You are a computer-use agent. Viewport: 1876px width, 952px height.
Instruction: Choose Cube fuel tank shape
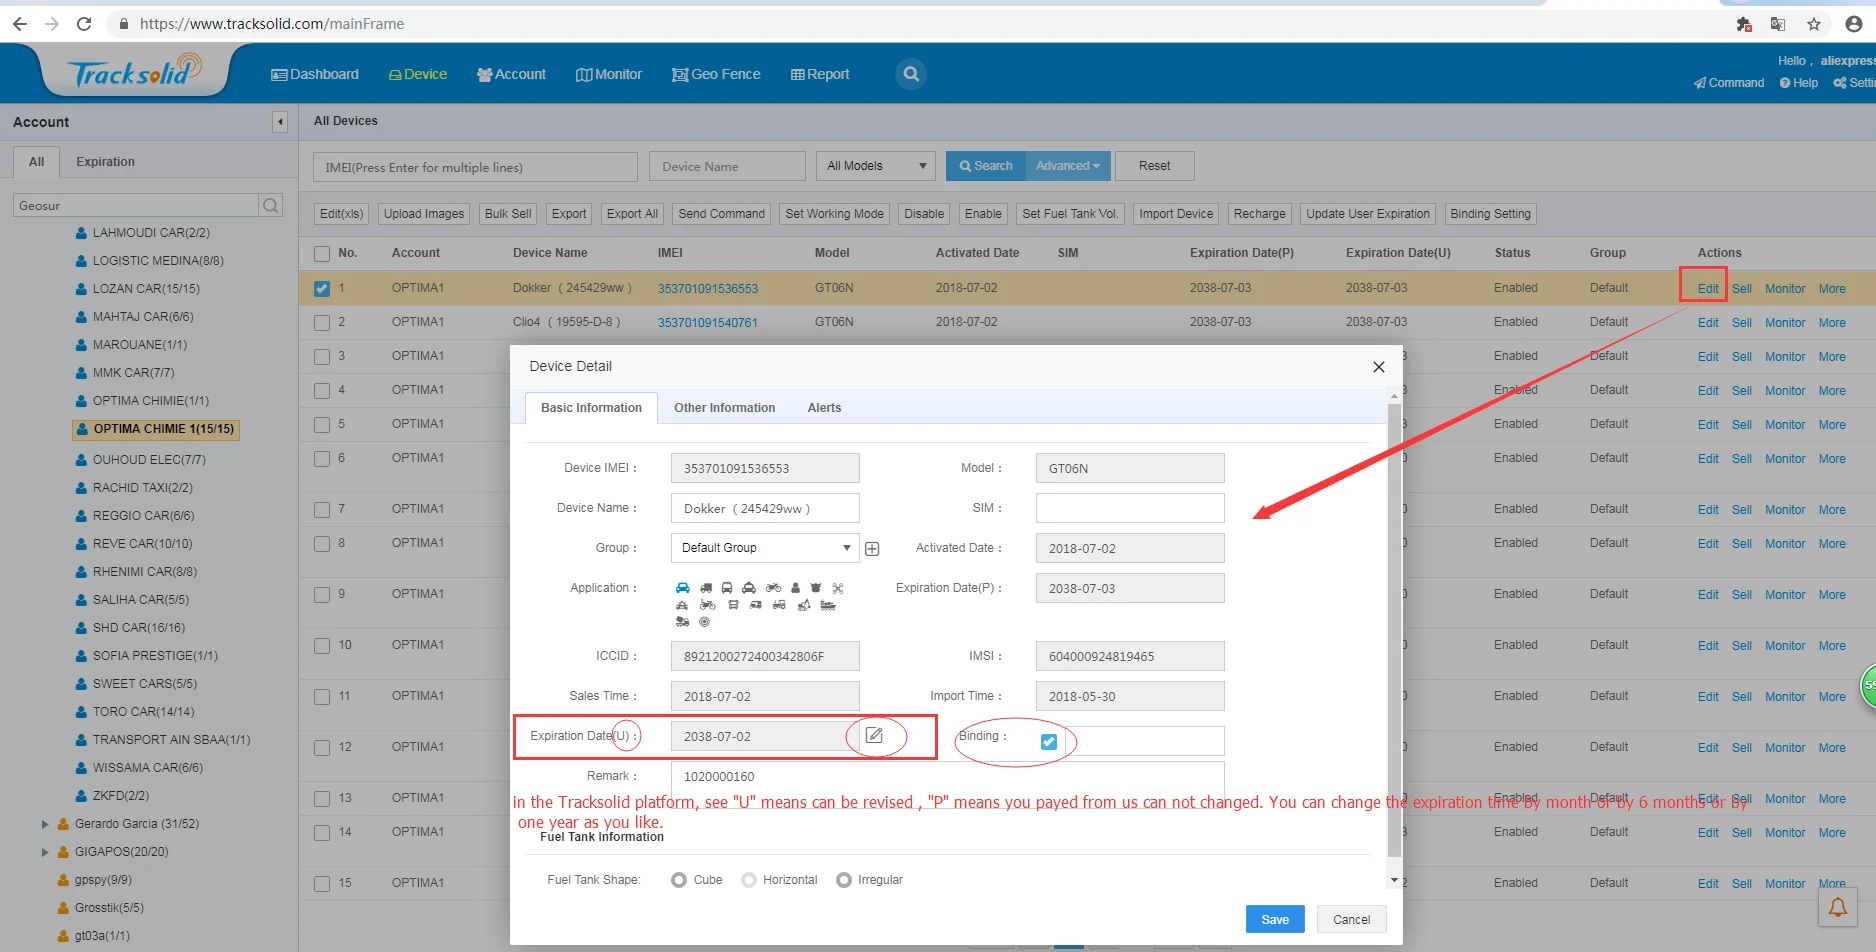[x=679, y=880]
